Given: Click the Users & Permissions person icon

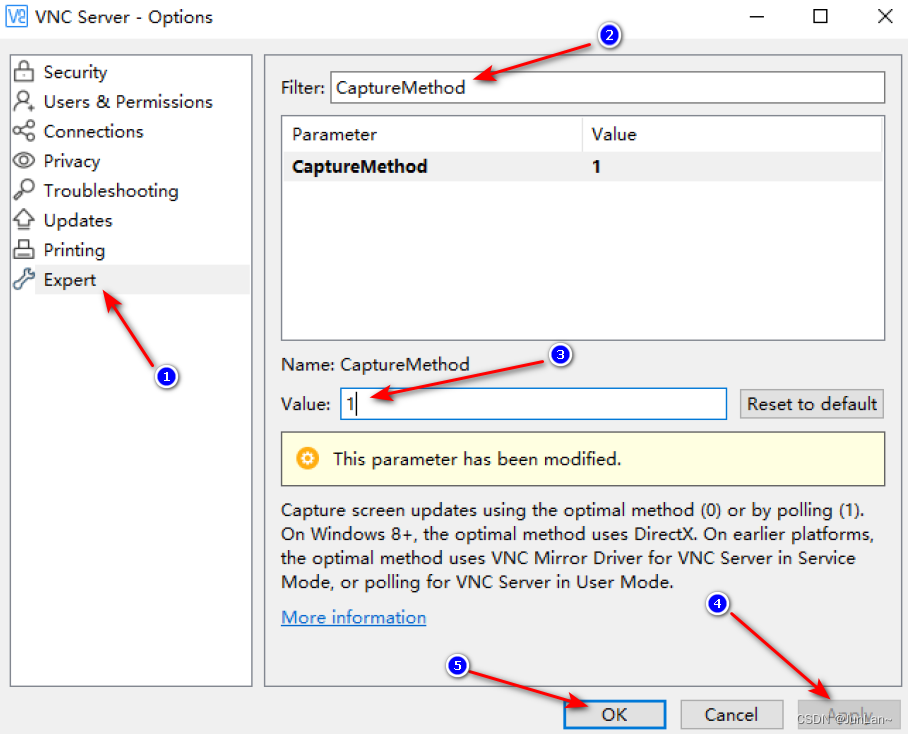Looking at the screenshot, I should pos(24,101).
